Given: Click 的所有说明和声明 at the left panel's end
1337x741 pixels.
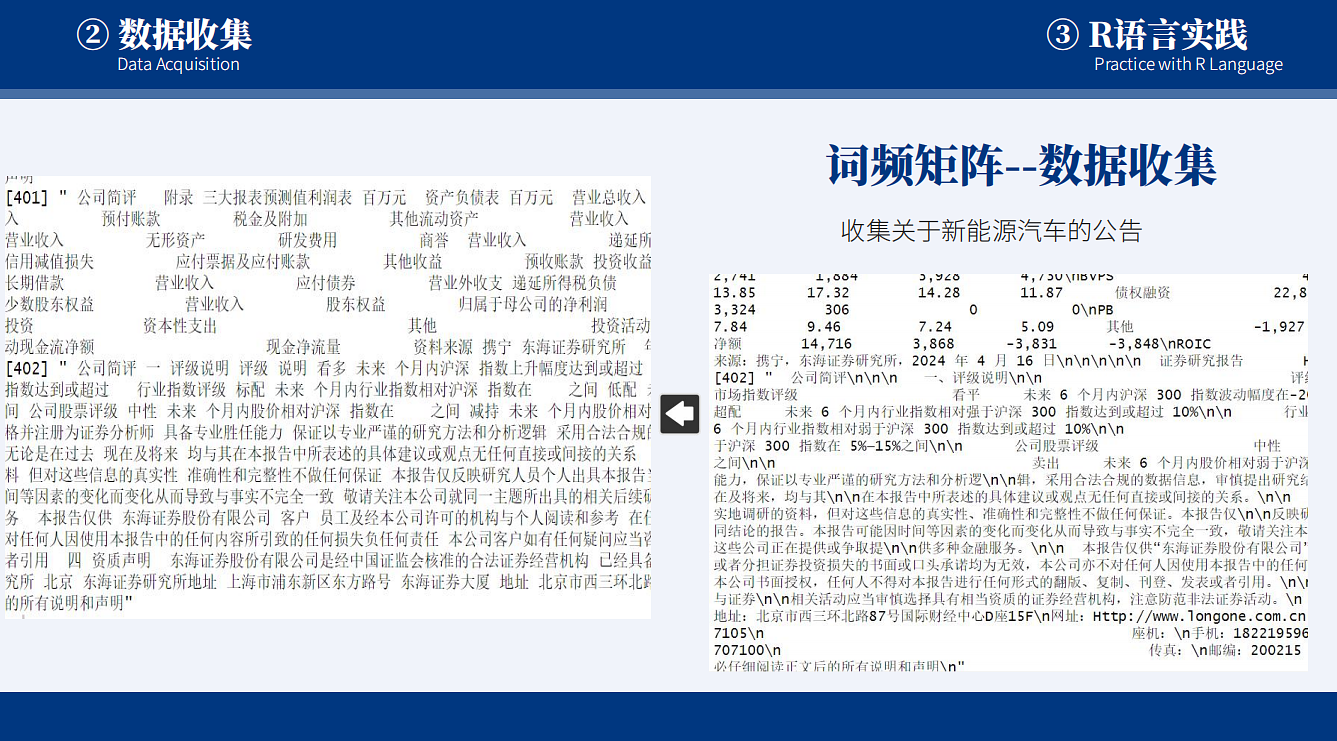Looking at the screenshot, I should tap(69, 603).
